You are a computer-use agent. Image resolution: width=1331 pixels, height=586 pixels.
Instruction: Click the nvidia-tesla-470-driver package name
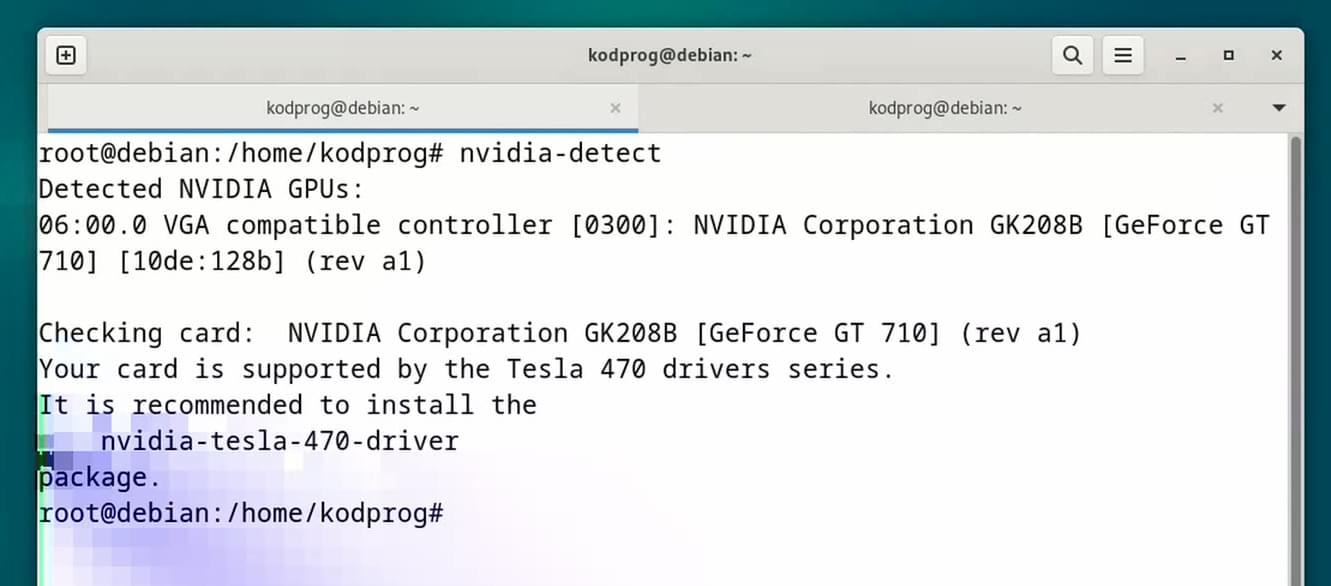(280, 441)
